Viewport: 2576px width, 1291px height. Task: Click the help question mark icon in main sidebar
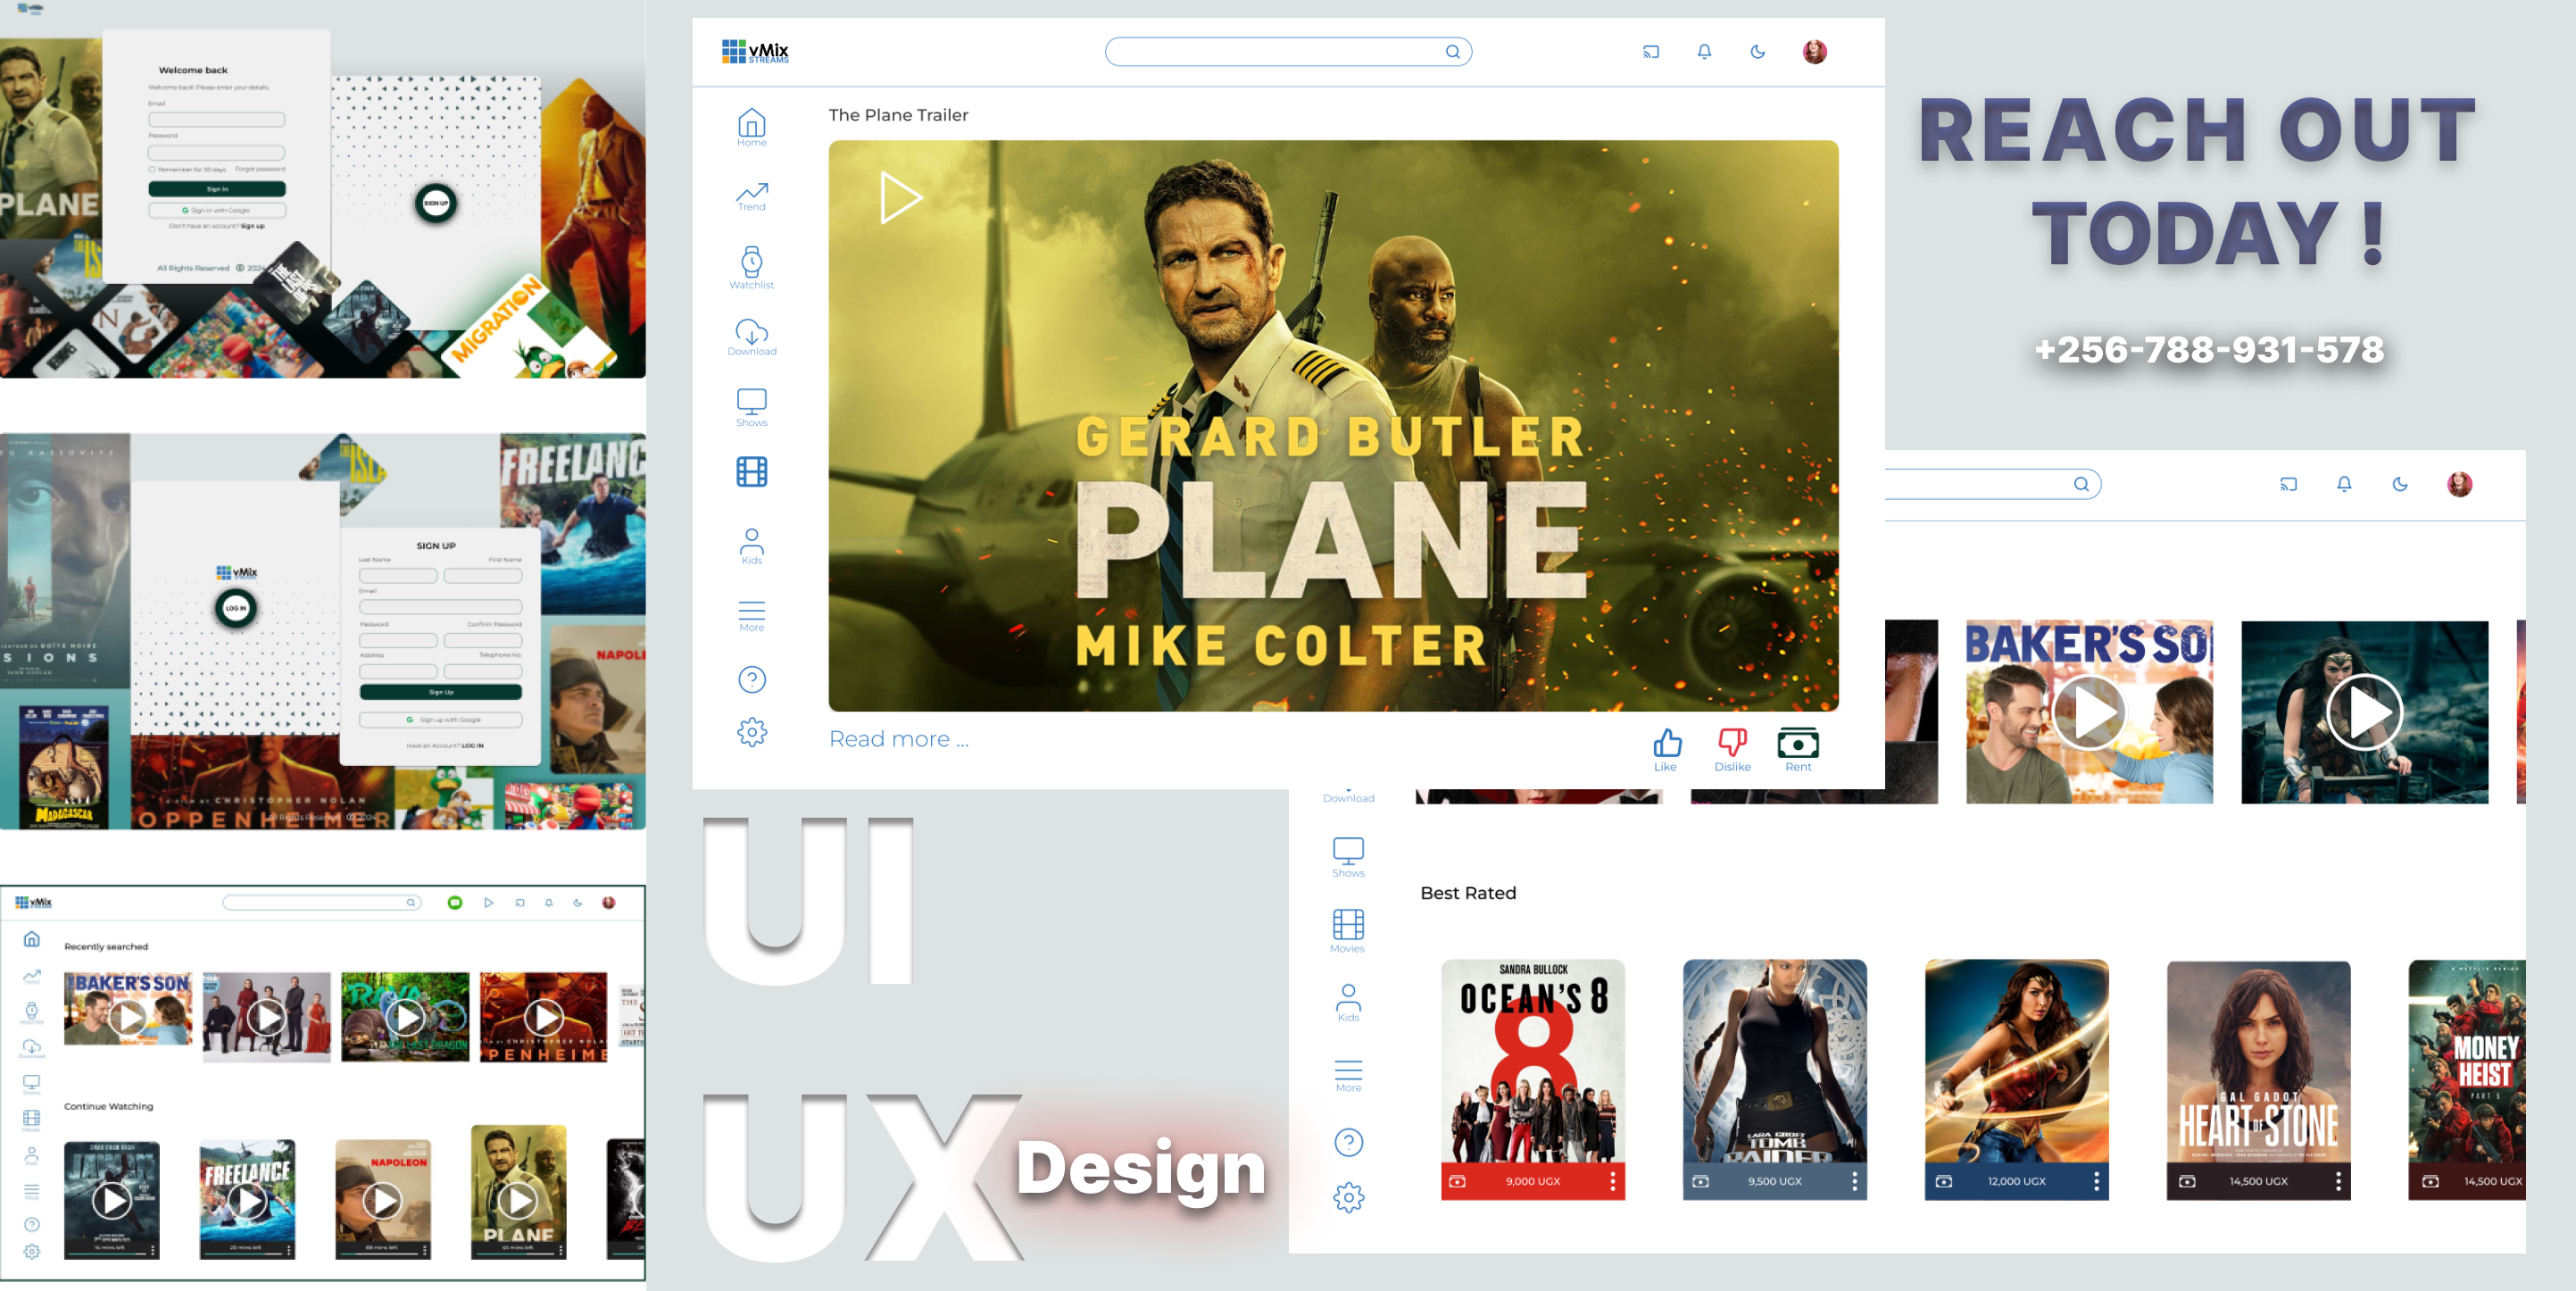pos(752,680)
